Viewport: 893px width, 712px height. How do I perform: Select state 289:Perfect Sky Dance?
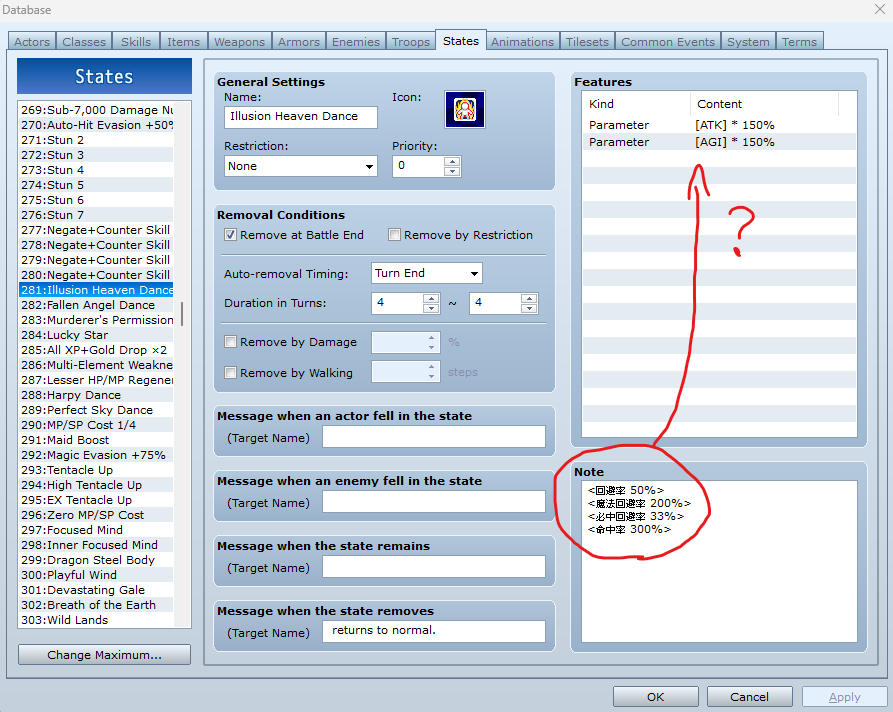click(x=96, y=410)
